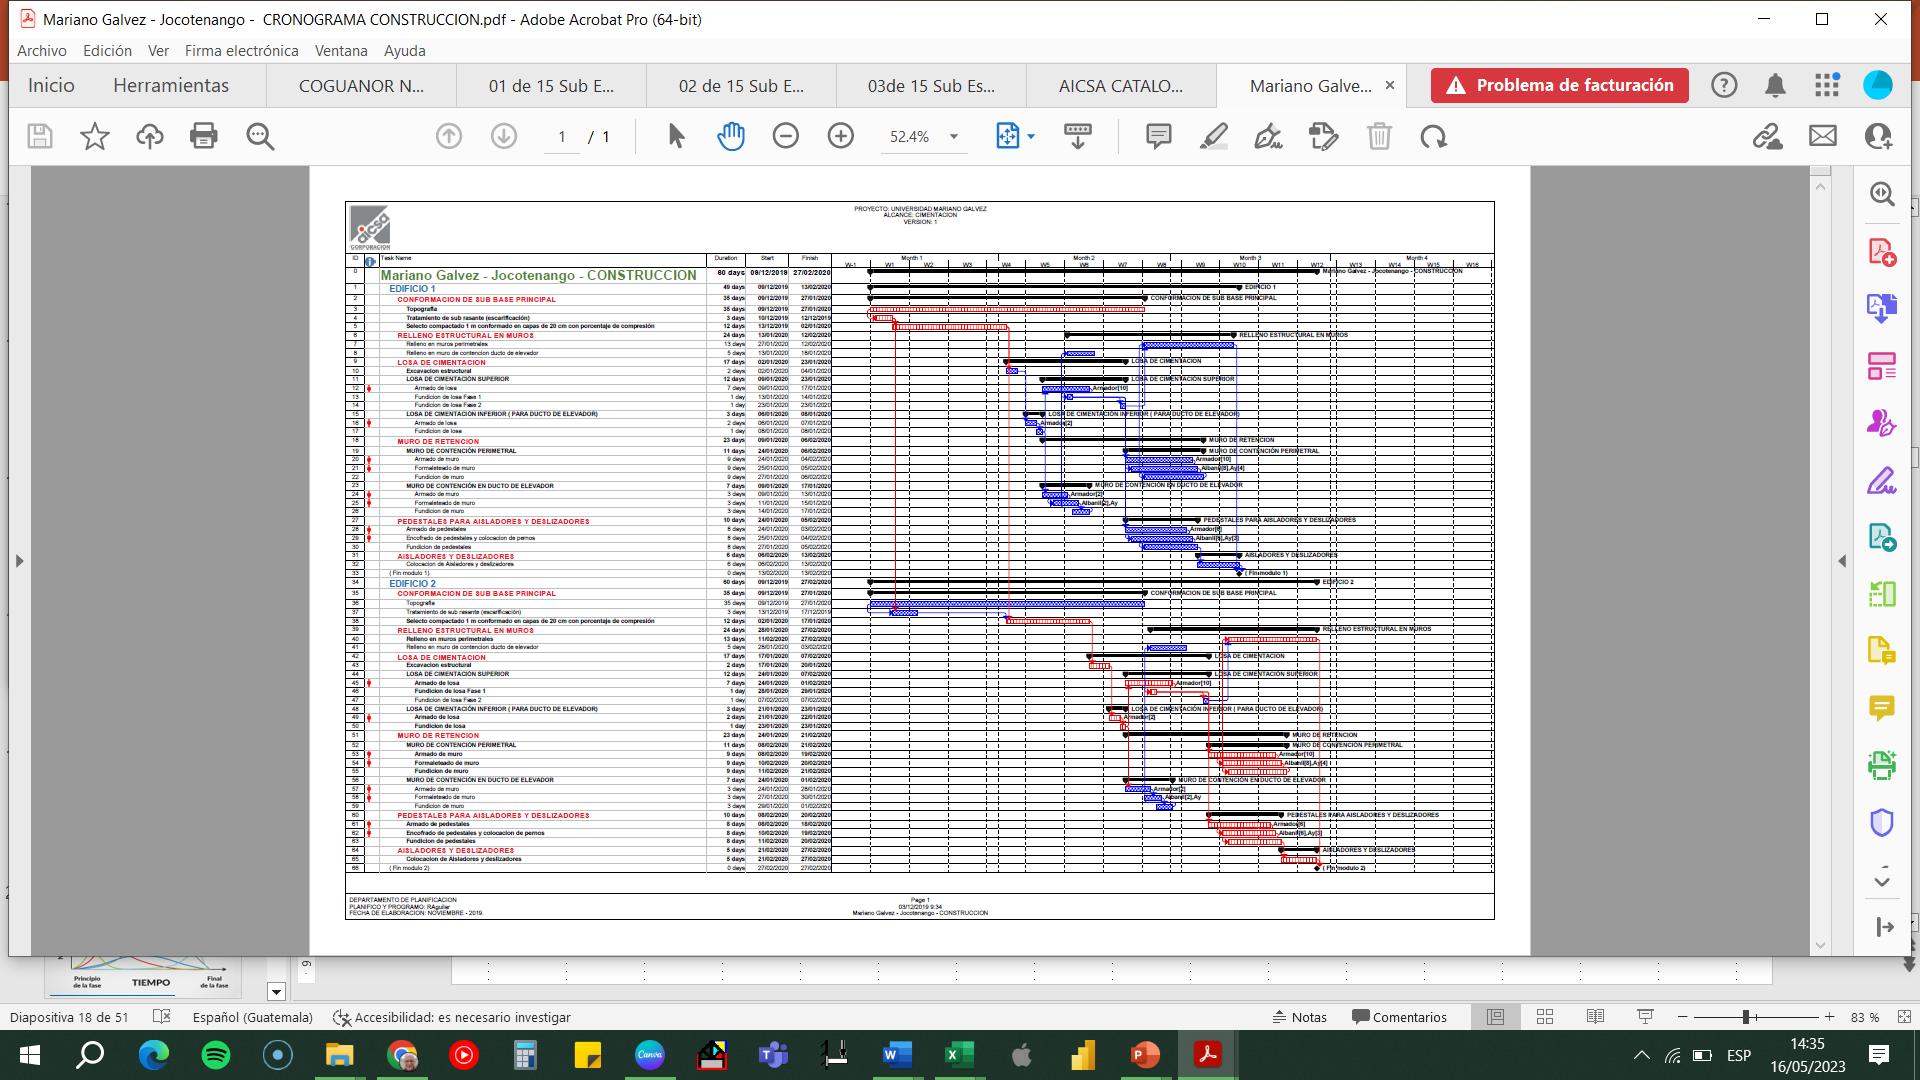1920x1080 pixels.
Task: Expand fit page options dropdown
Action: click(1031, 137)
